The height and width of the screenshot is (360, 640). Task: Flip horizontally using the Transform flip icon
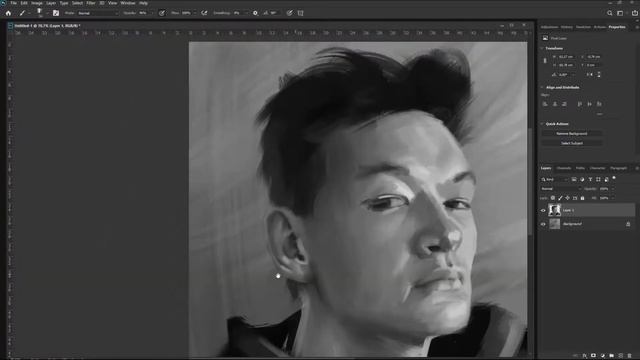(x=589, y=75)
